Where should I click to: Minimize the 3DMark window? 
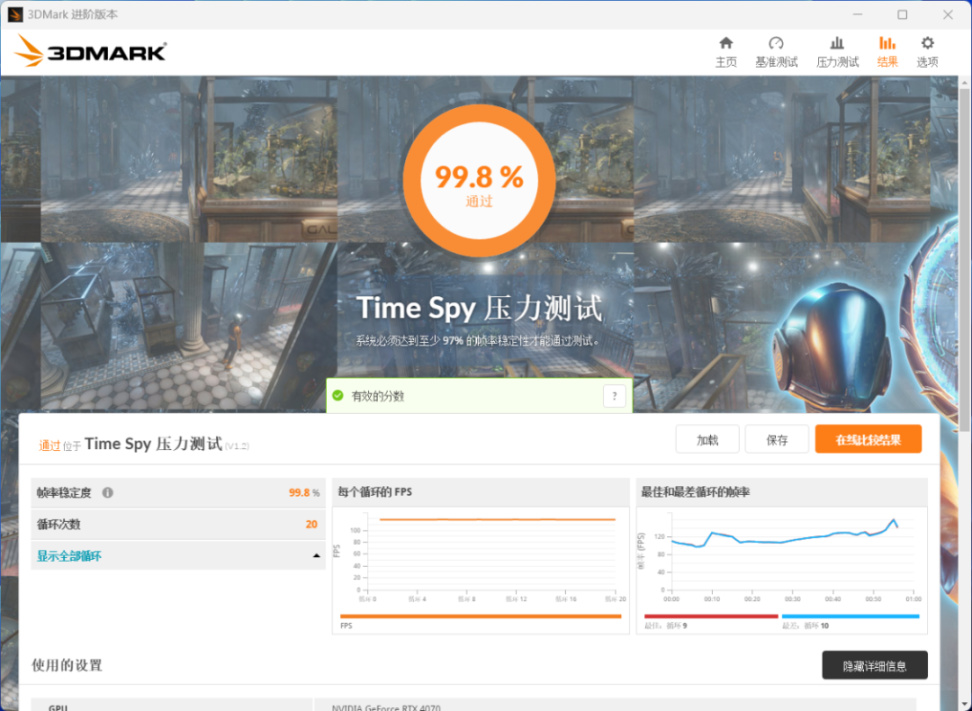[x=857, y=14]
